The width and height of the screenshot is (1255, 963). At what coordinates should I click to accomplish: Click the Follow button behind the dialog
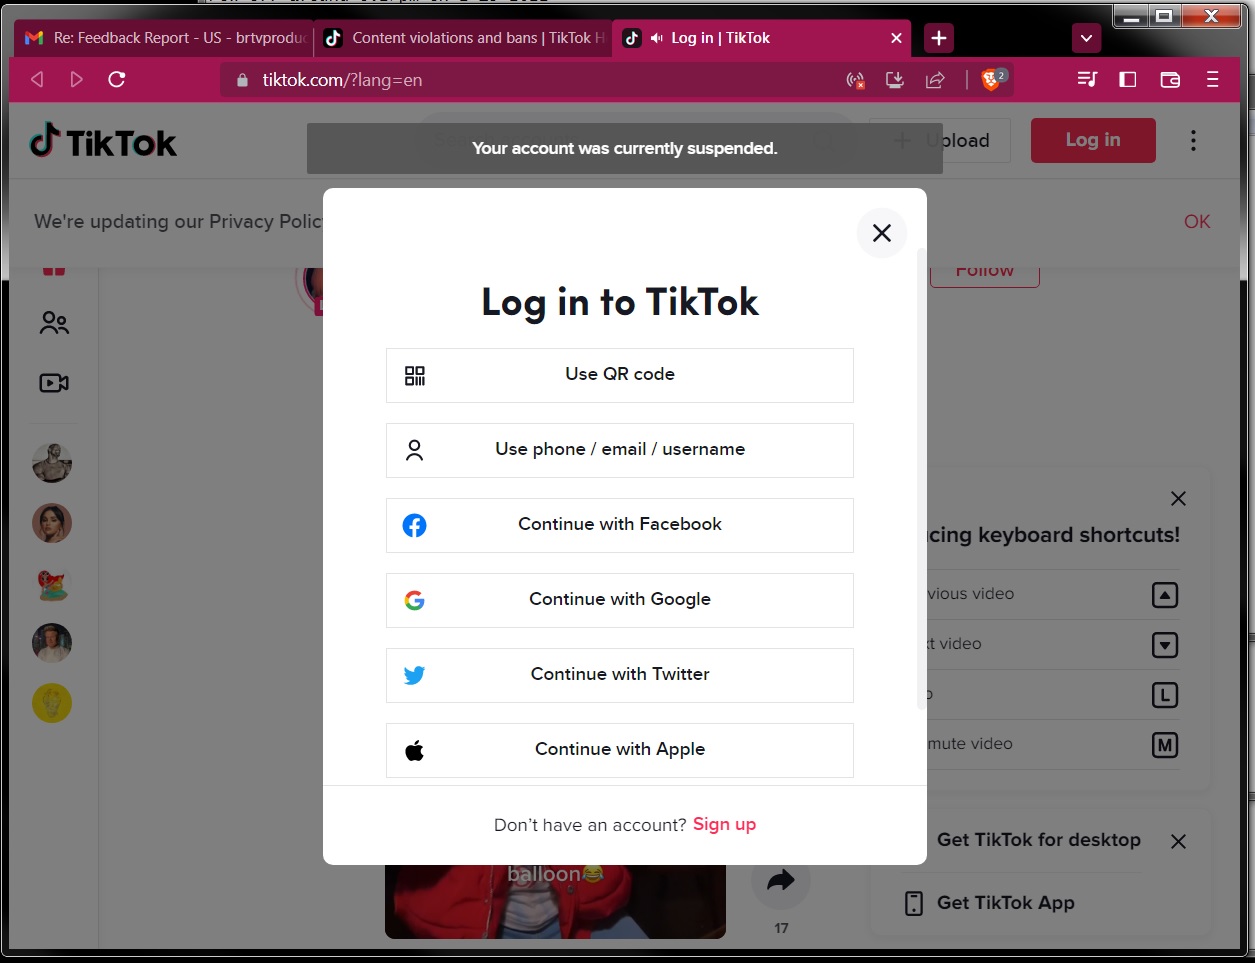click(x=985, y=273)
